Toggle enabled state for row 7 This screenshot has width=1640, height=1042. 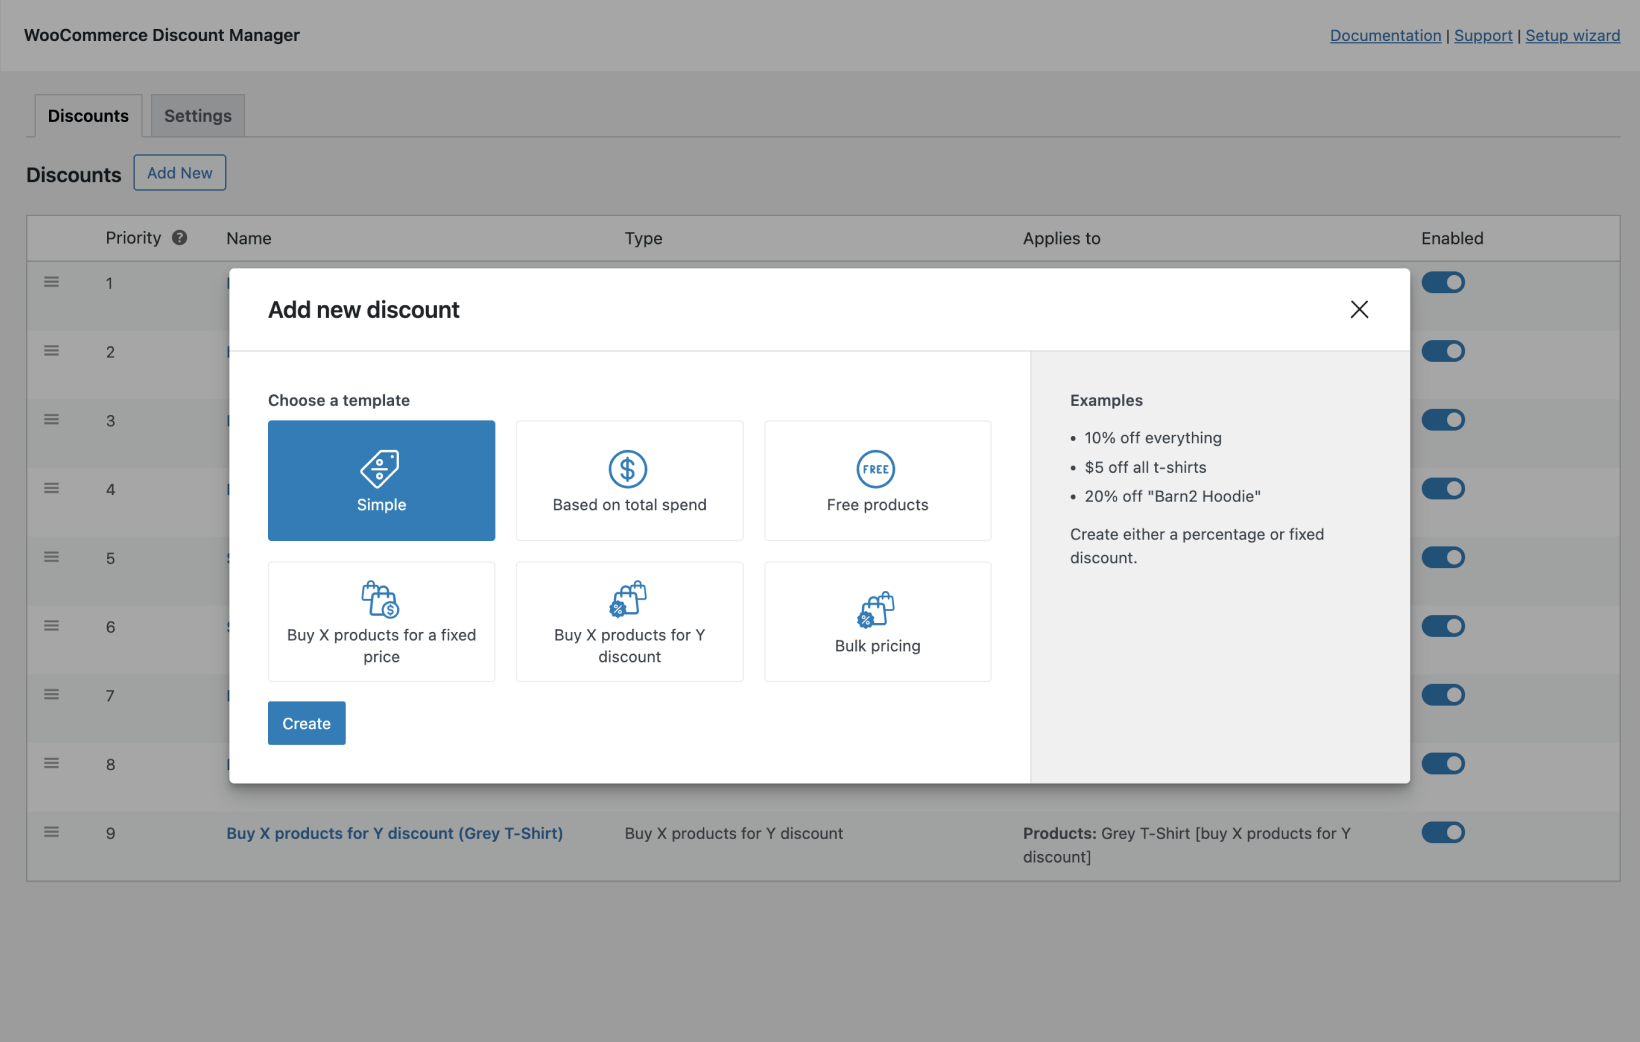pyautogui.click(x=1443, y=694)
